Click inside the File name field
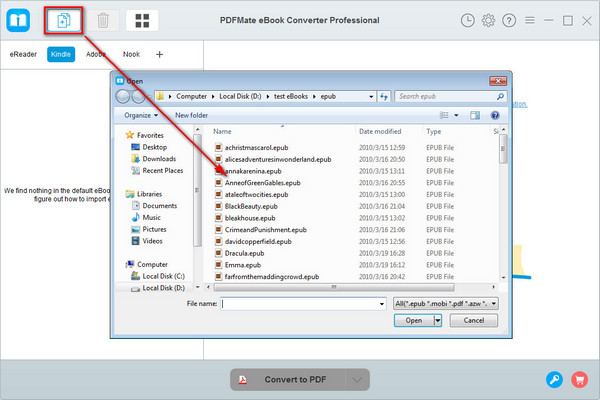 coord(299,304)
